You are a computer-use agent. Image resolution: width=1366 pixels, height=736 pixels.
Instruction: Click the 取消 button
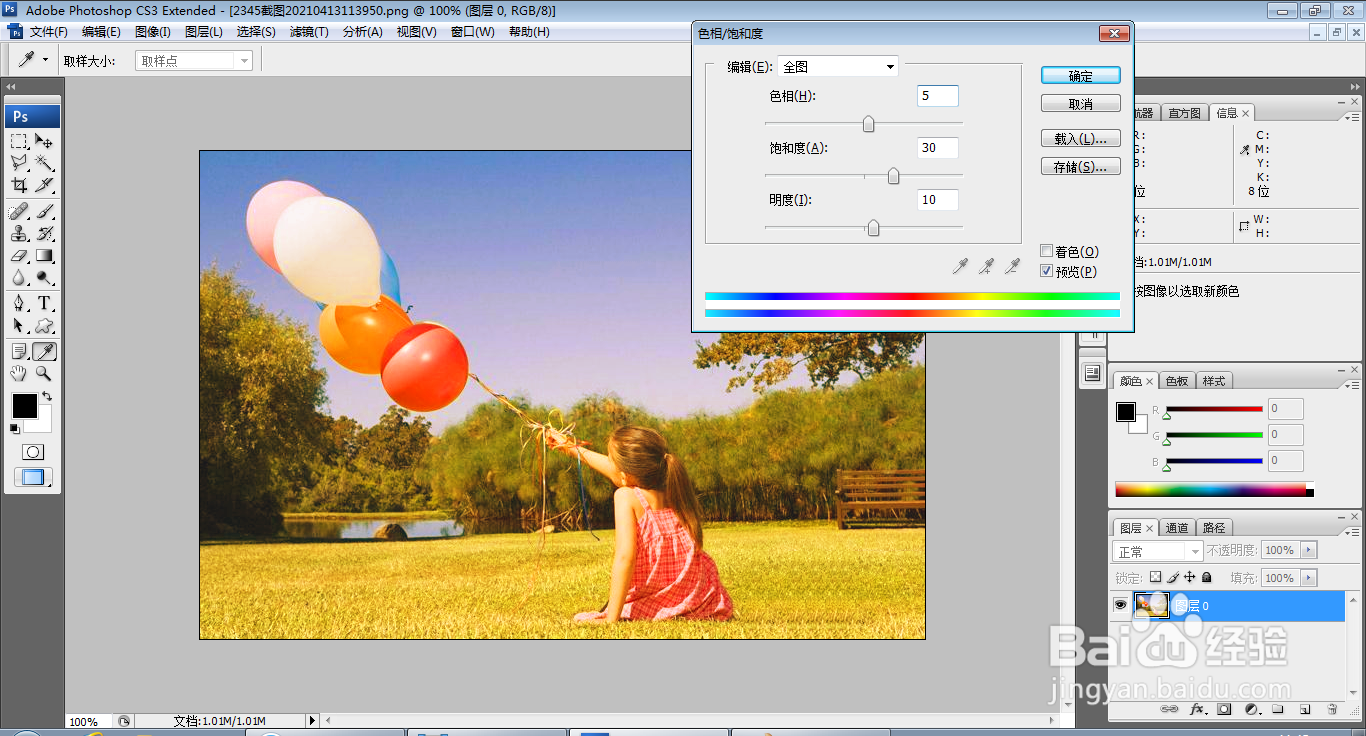point(1080,104)
